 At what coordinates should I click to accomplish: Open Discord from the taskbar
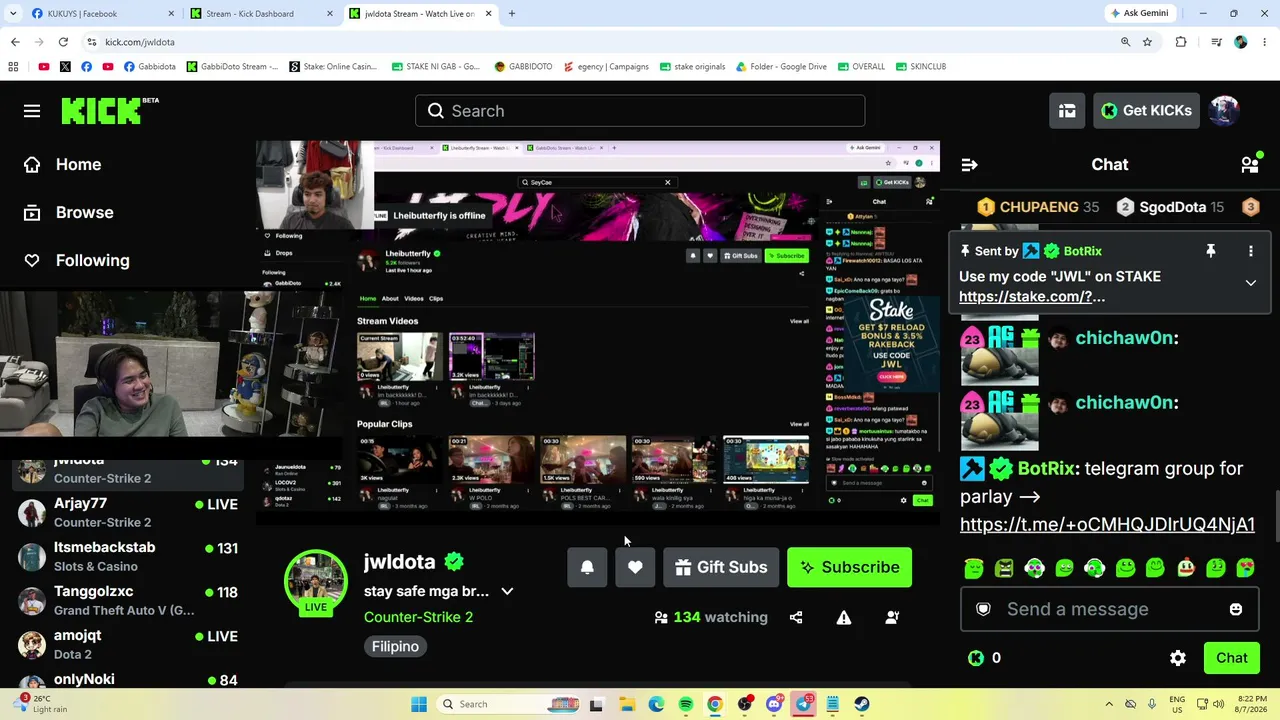[774, 704]
